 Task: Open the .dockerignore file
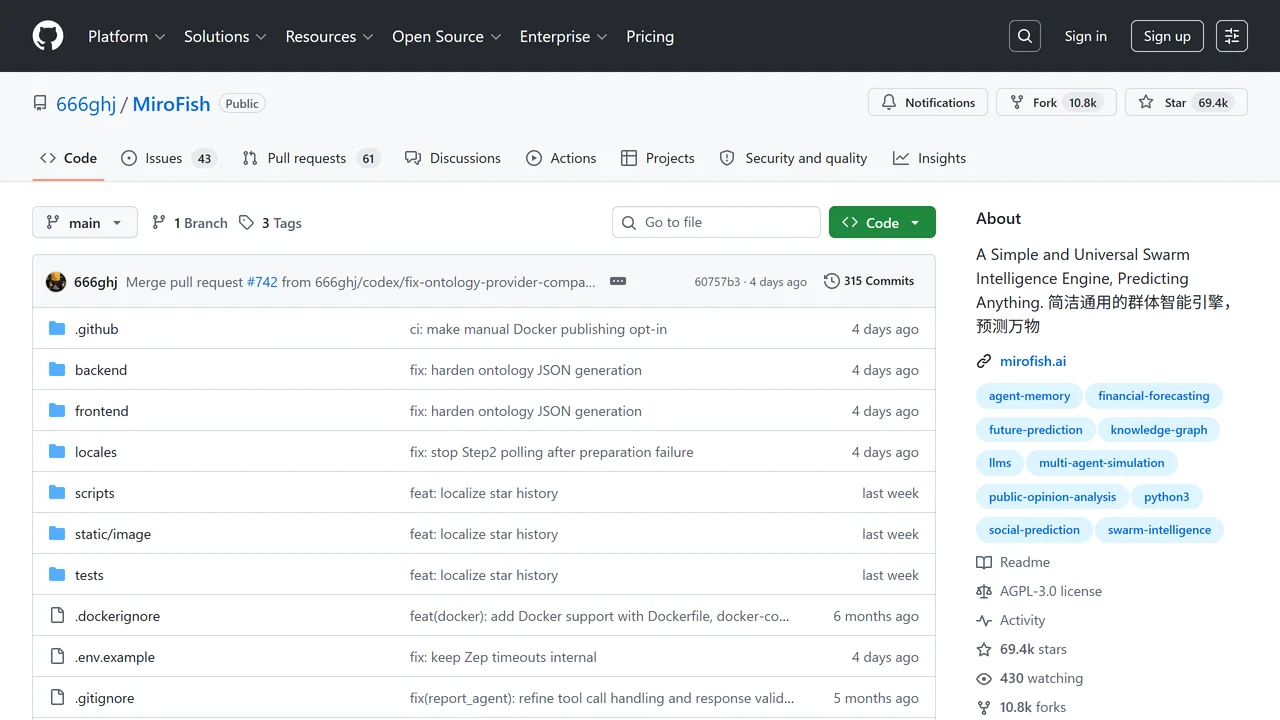click(x=117, y=616)
